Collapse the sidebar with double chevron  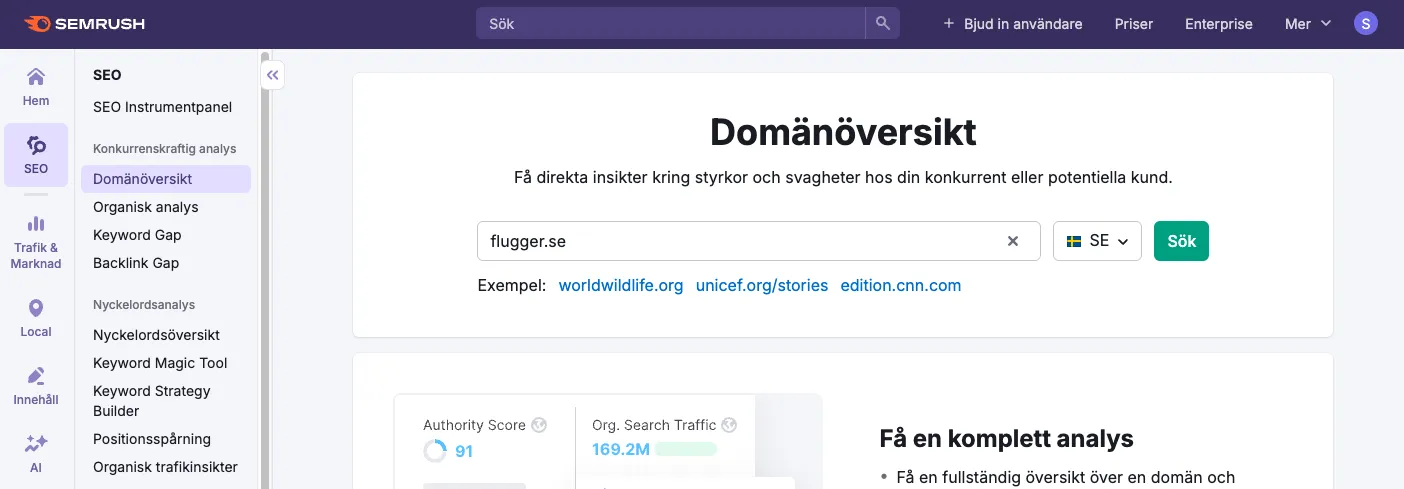tap(272, 75)
